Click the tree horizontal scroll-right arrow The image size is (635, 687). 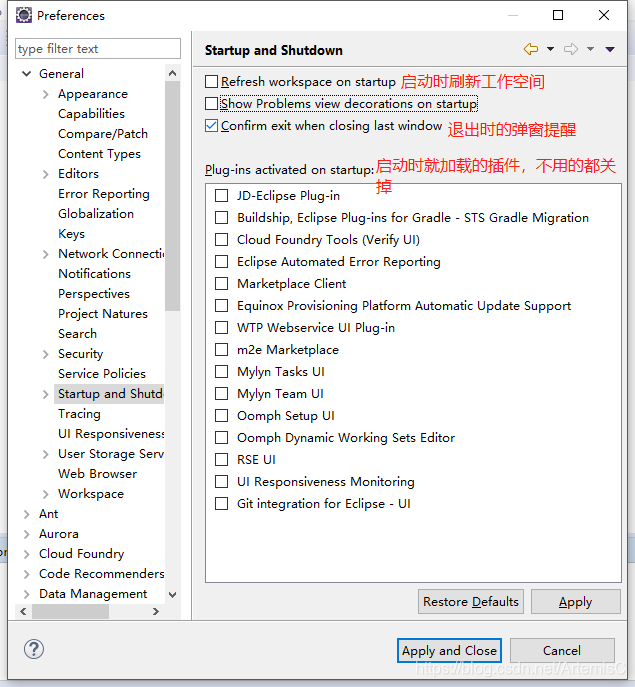[x=156, y=611]
